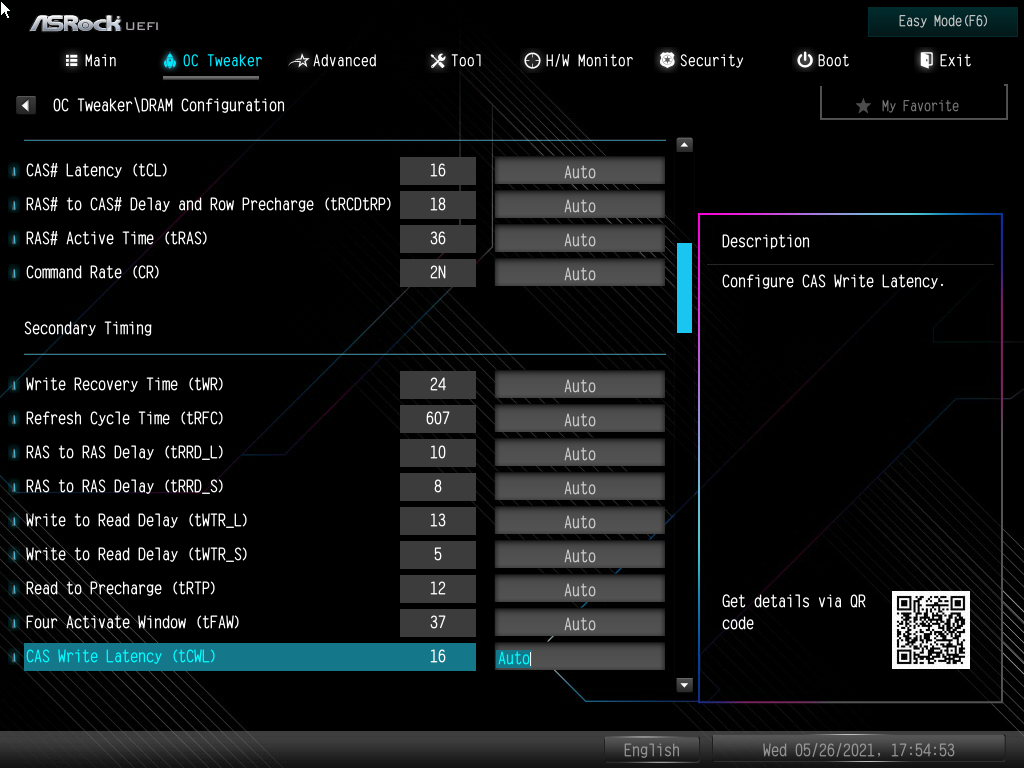Switch to the Main tab

[90, 60]
